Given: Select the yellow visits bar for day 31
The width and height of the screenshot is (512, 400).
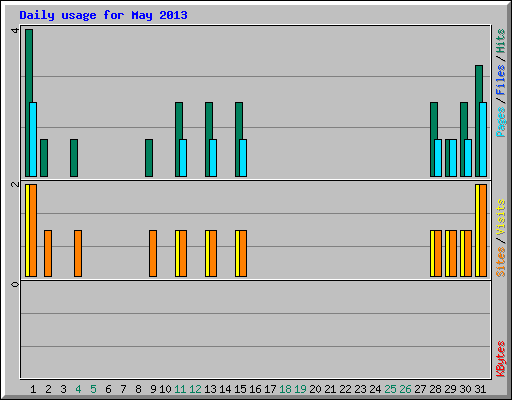Looking at the screenshot, I should [x=477, y=230].
